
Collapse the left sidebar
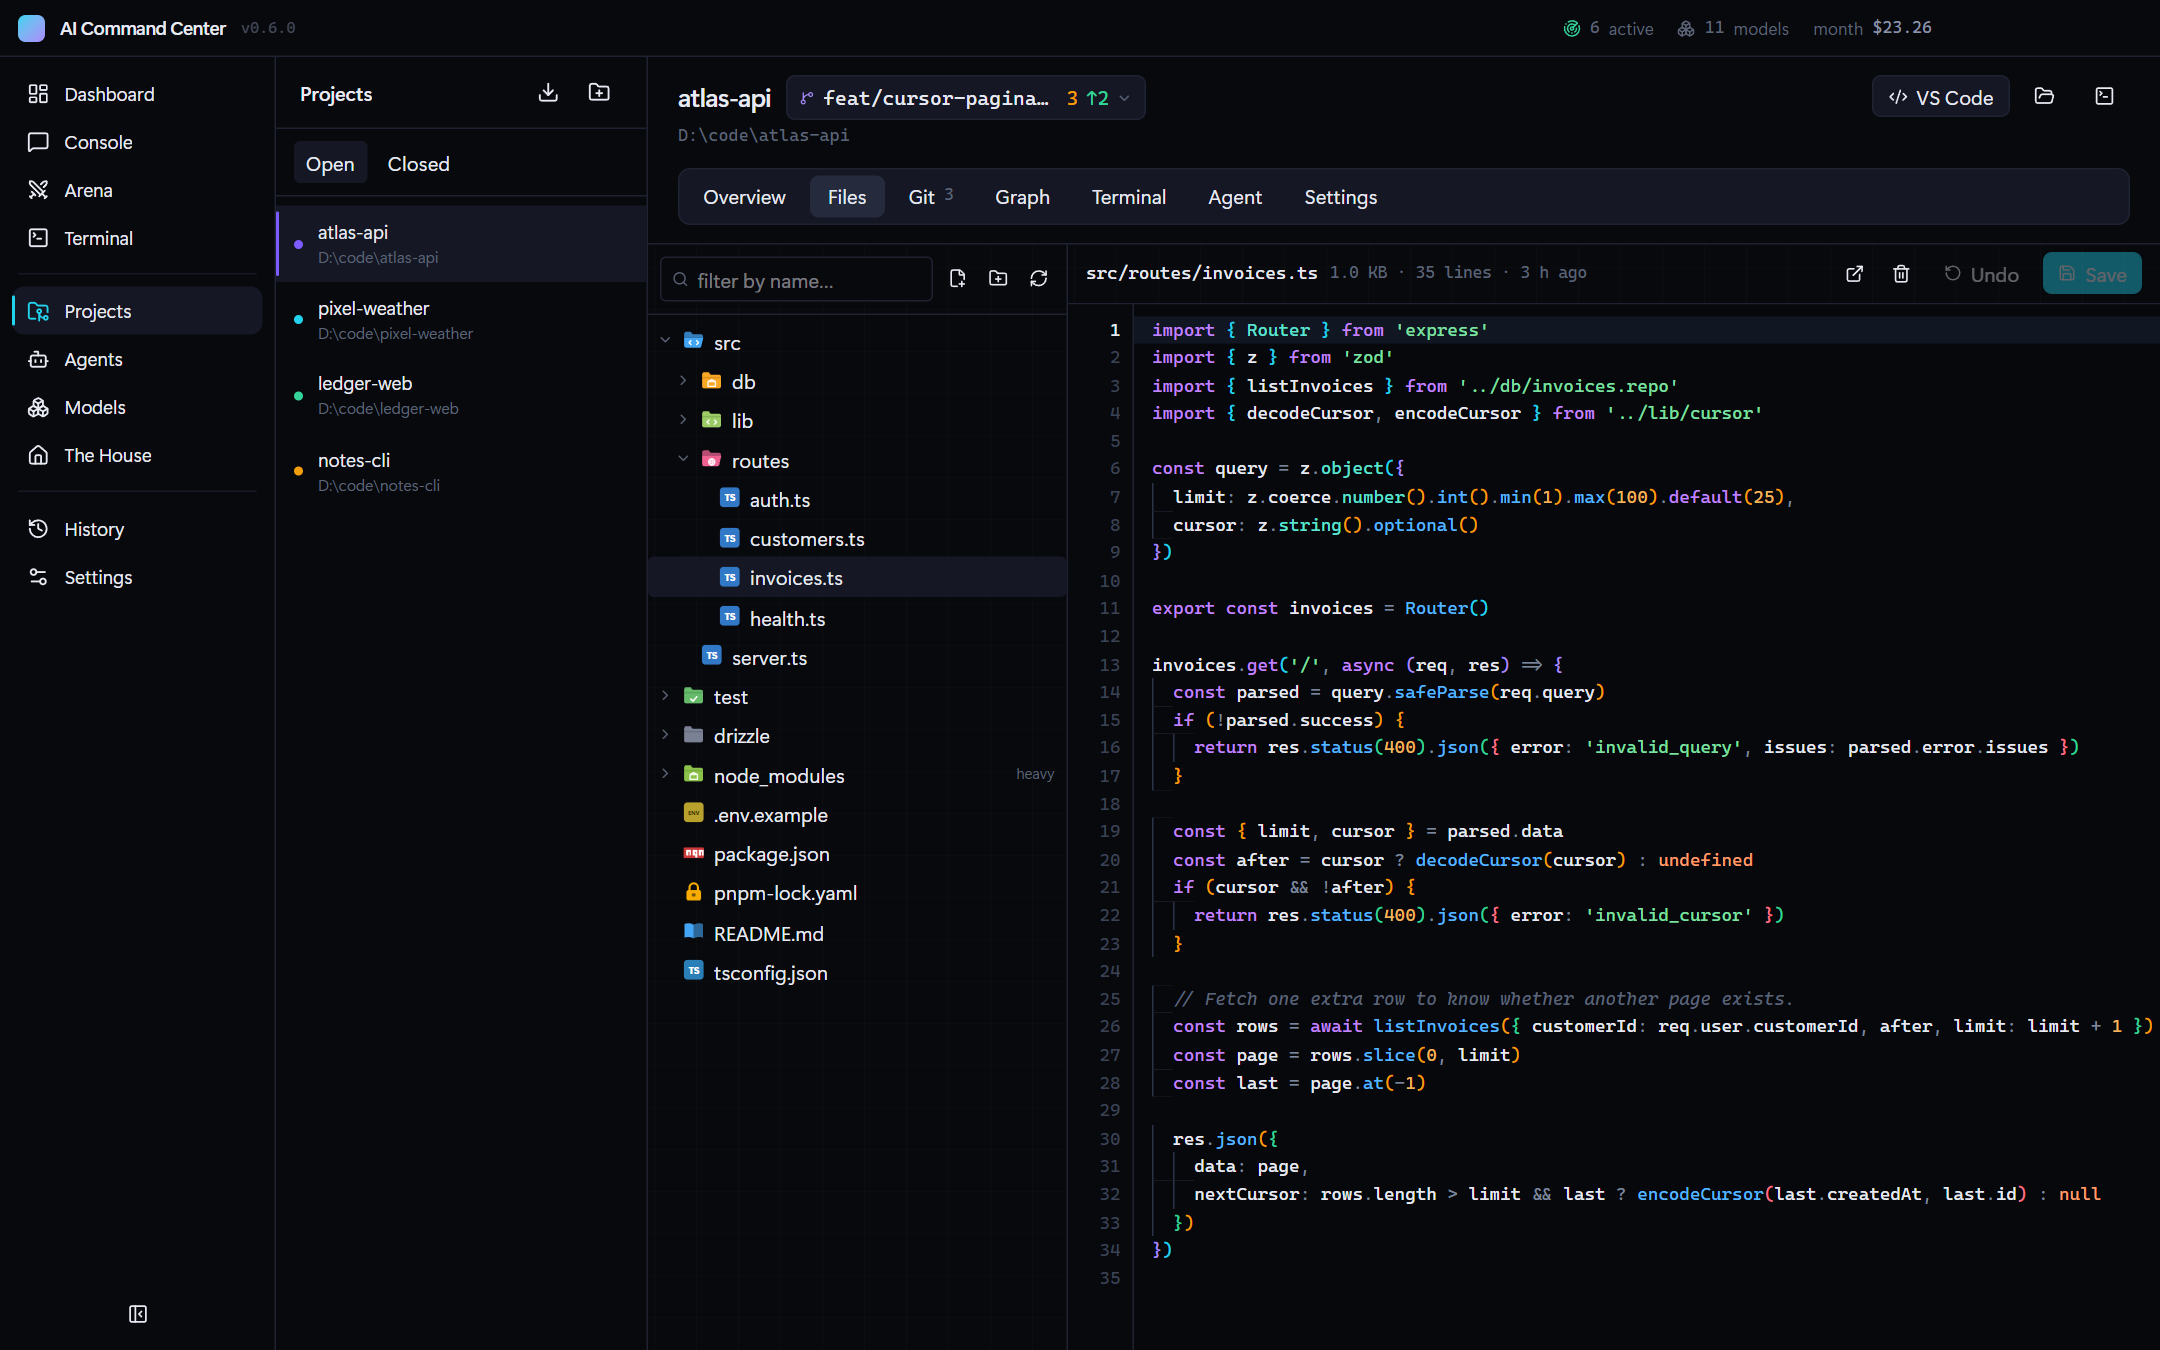(138, 1314)
